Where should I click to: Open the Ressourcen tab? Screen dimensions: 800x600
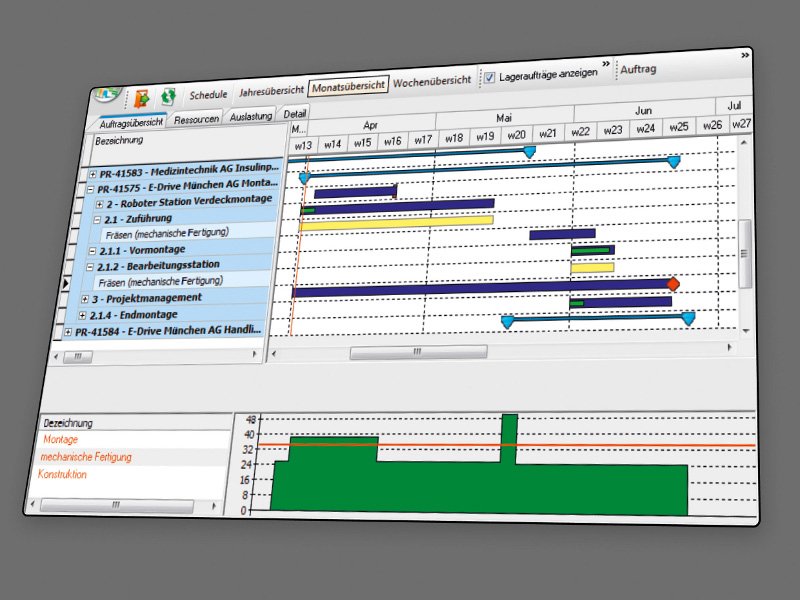click(196, 119)
